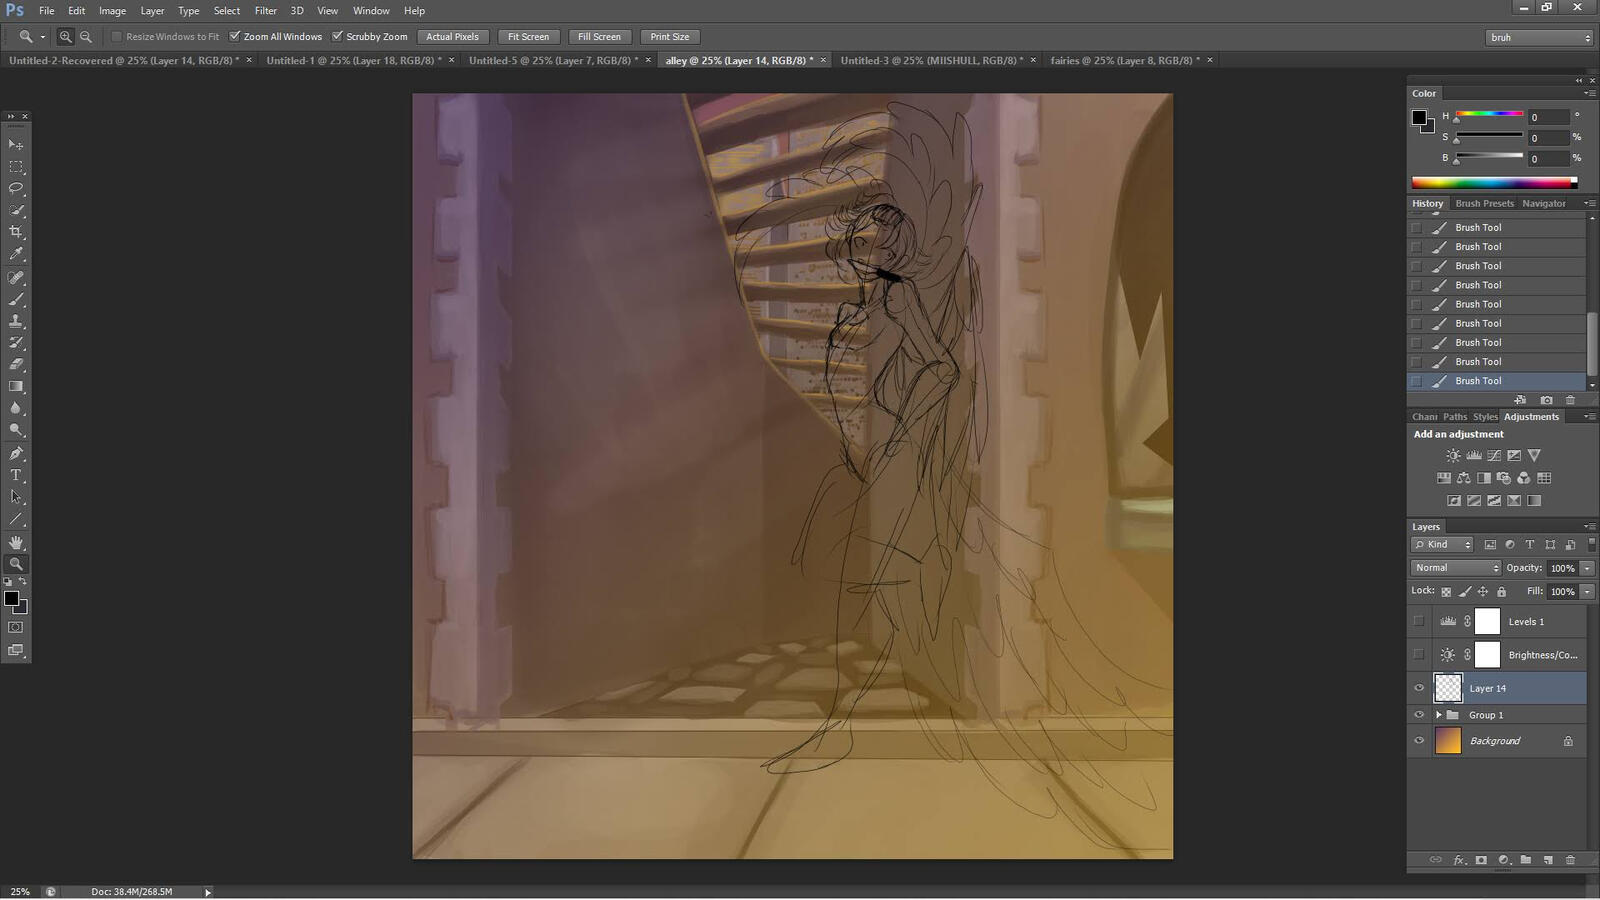1600x900 pixels.
Task: Disable the Scrubby Zoom checkbox
Action: (338, 37)
